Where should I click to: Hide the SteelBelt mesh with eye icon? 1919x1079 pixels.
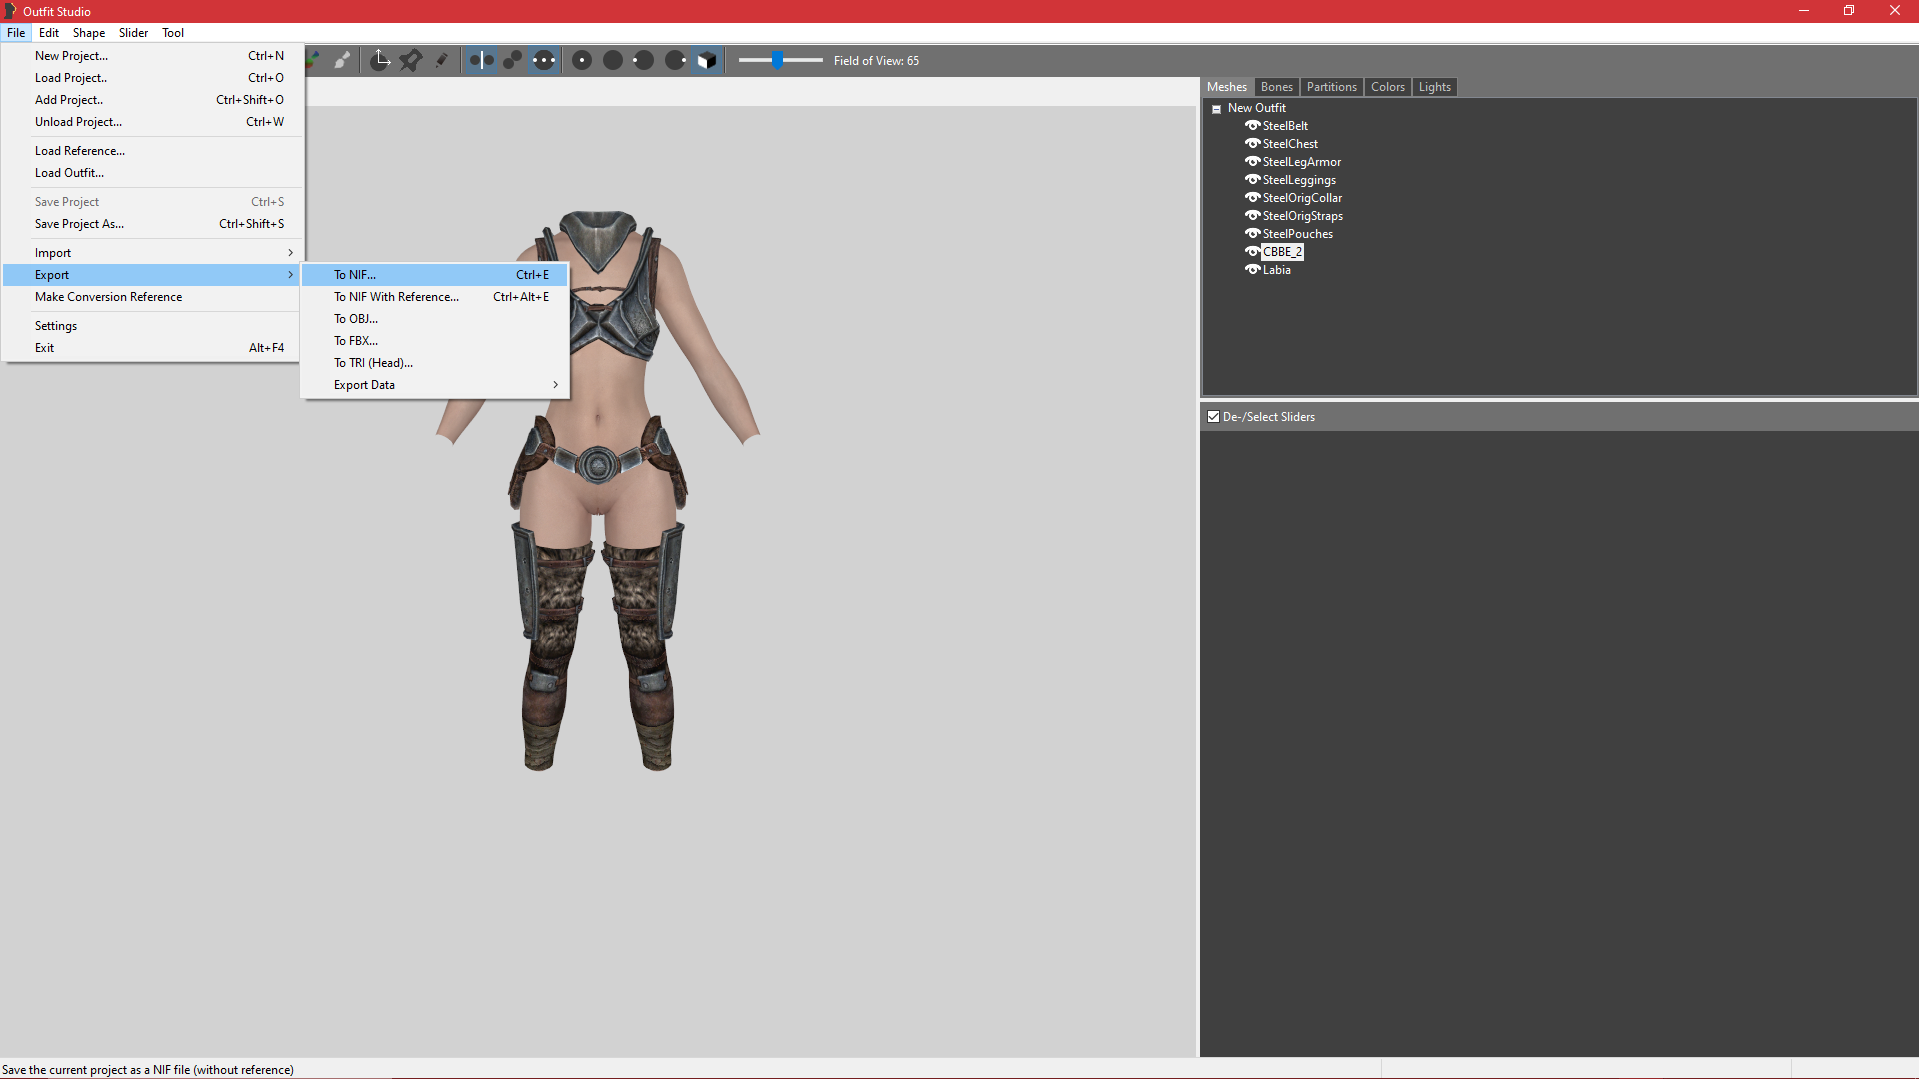pos(1252,126)
